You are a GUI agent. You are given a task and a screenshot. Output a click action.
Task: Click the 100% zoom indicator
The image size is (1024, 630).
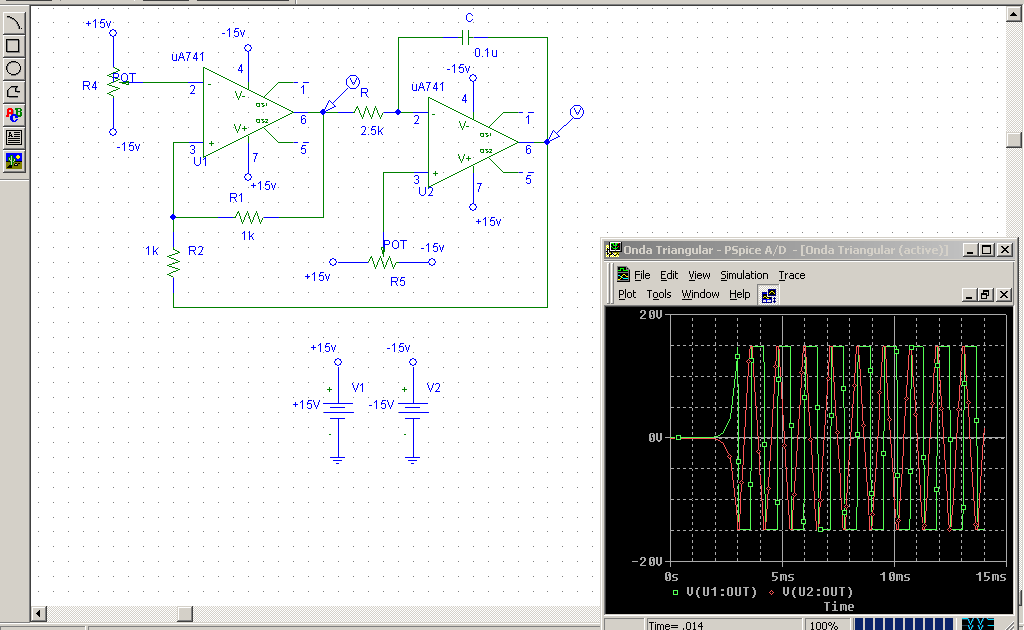827,624
